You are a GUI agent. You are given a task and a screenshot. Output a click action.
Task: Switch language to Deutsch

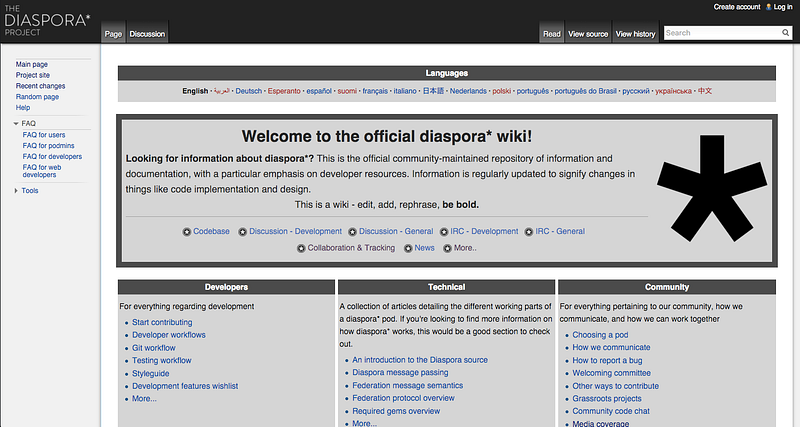pyautogui.click(x=248, y=91)
